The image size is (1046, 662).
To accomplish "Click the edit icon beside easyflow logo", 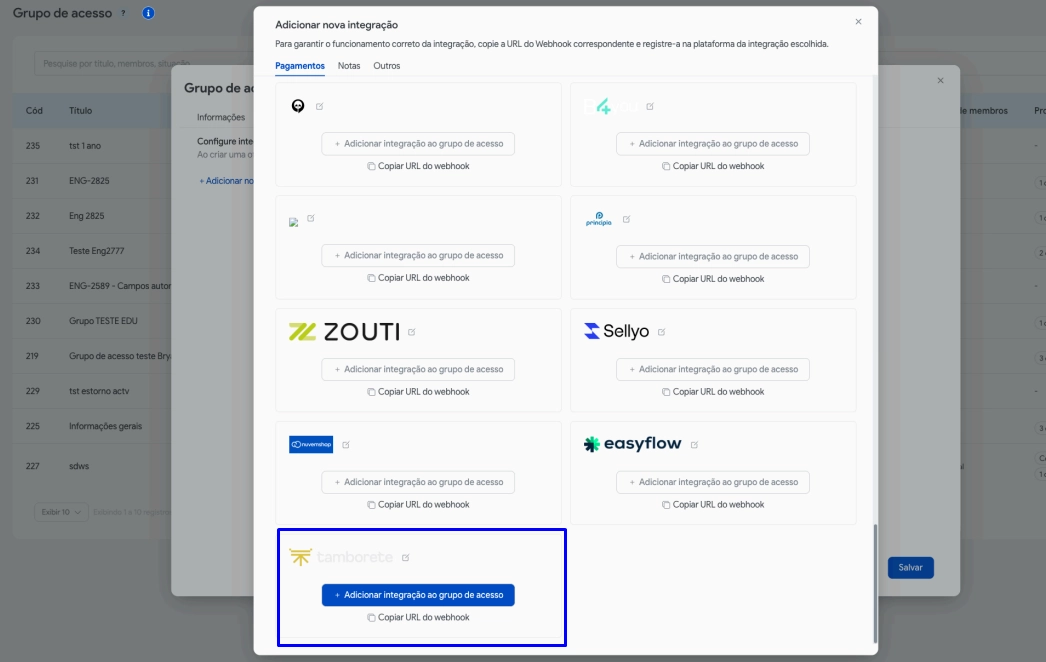I will pyautogui.click(x=694, y=445).
